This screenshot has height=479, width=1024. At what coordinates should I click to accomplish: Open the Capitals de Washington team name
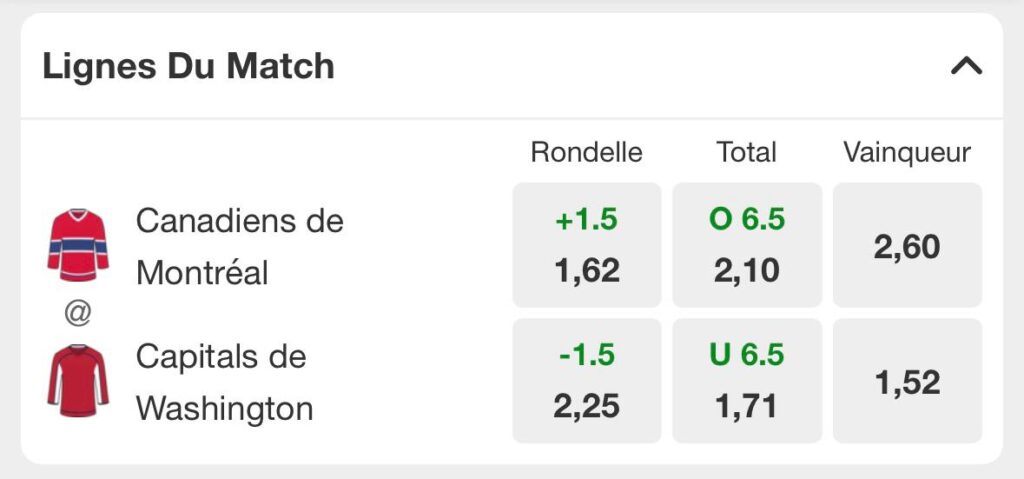[x=224, y=382]
